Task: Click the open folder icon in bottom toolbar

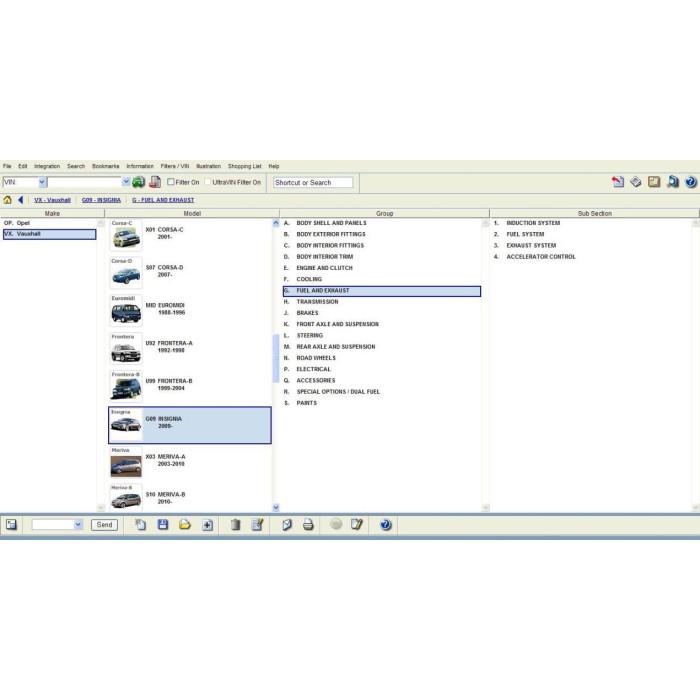Action: pos(185,525)
